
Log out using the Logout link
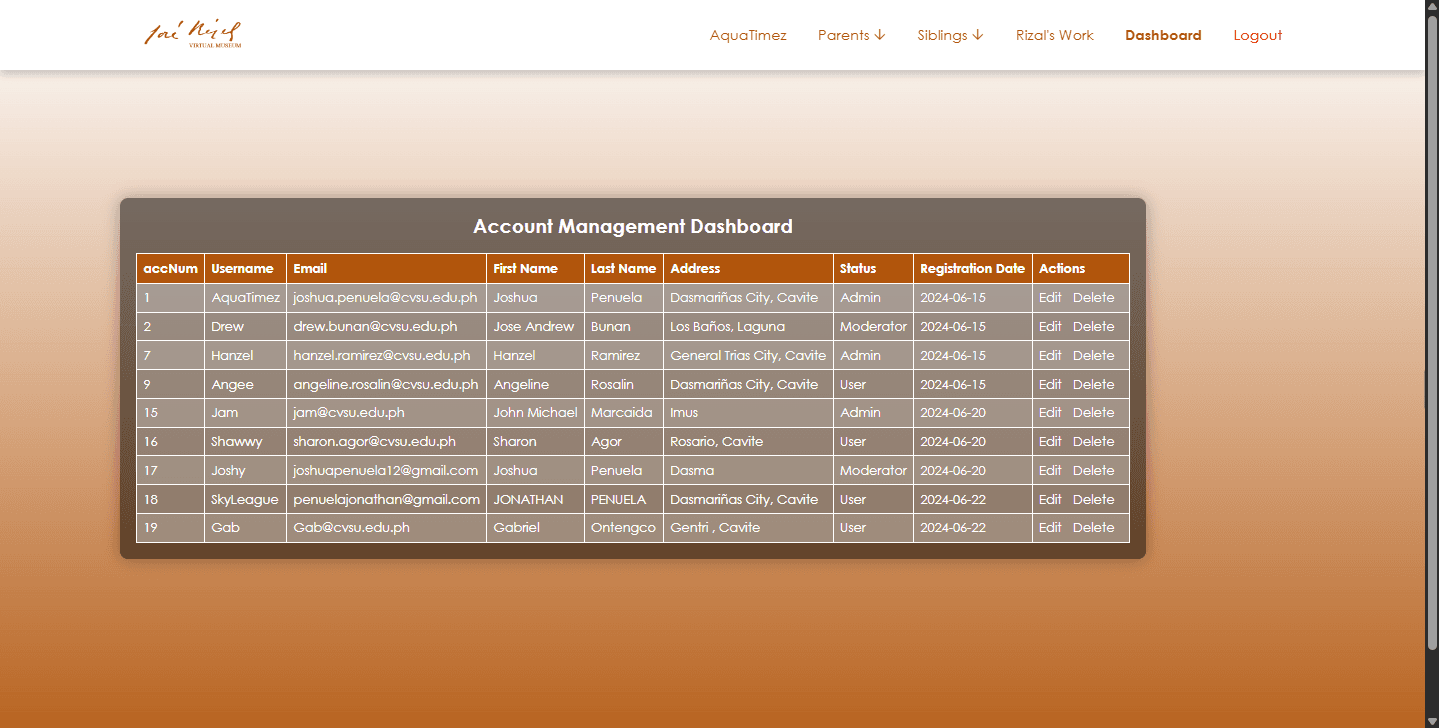1257,35
